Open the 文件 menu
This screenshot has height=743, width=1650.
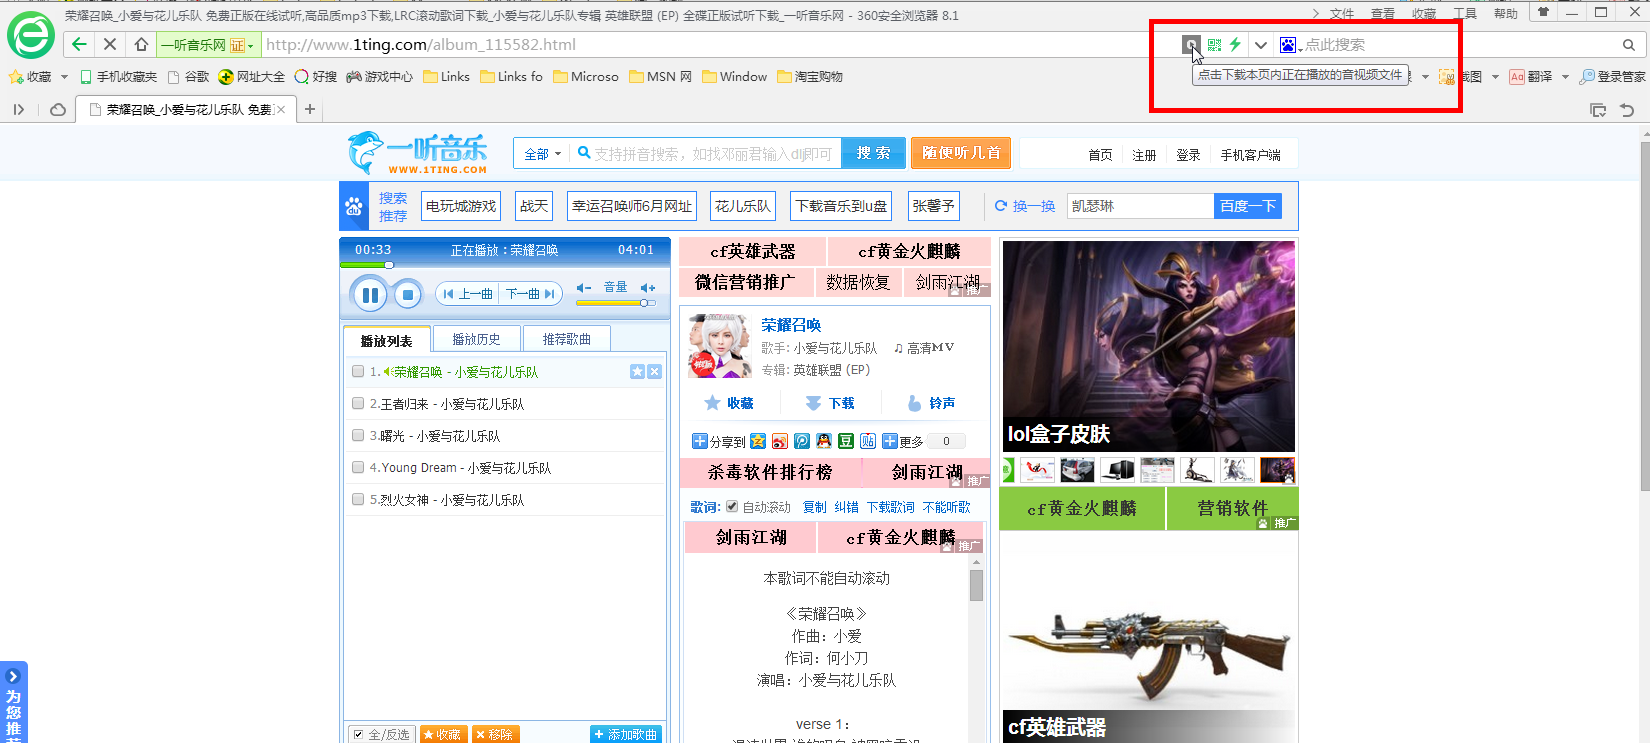point(1342,13)
